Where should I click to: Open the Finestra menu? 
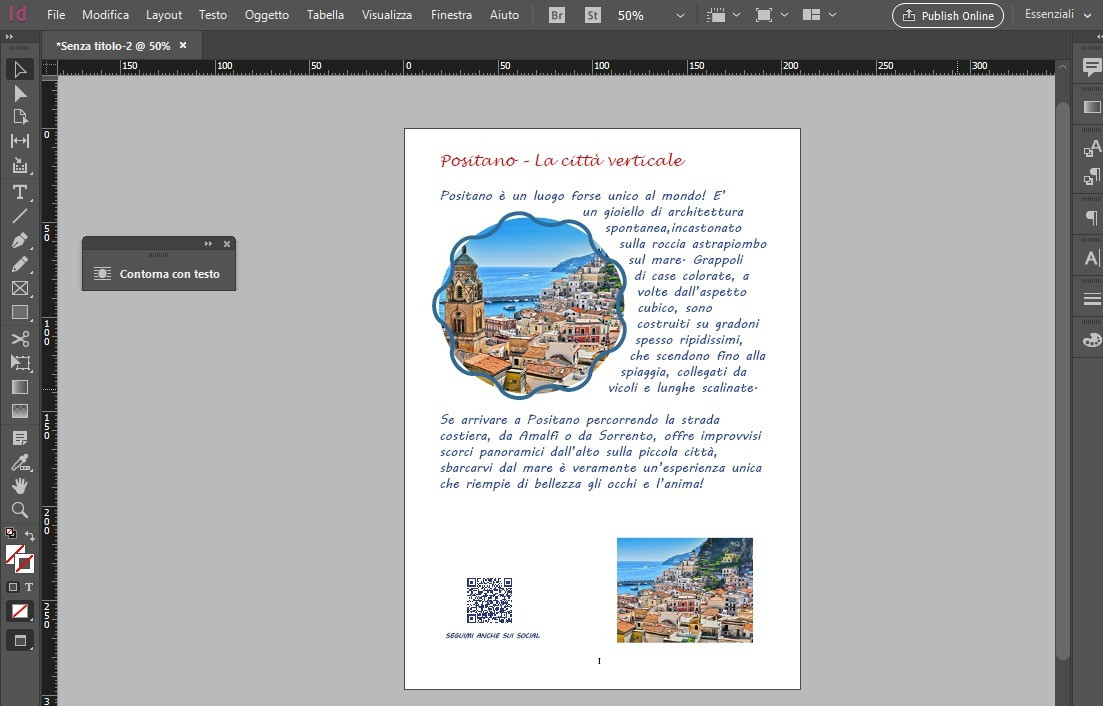(451, 15)
